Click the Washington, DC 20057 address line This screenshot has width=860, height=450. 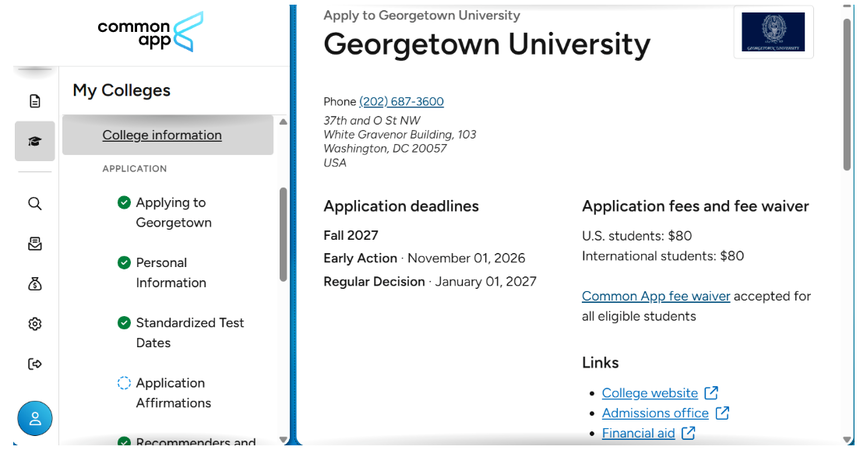tap(385, 149)
